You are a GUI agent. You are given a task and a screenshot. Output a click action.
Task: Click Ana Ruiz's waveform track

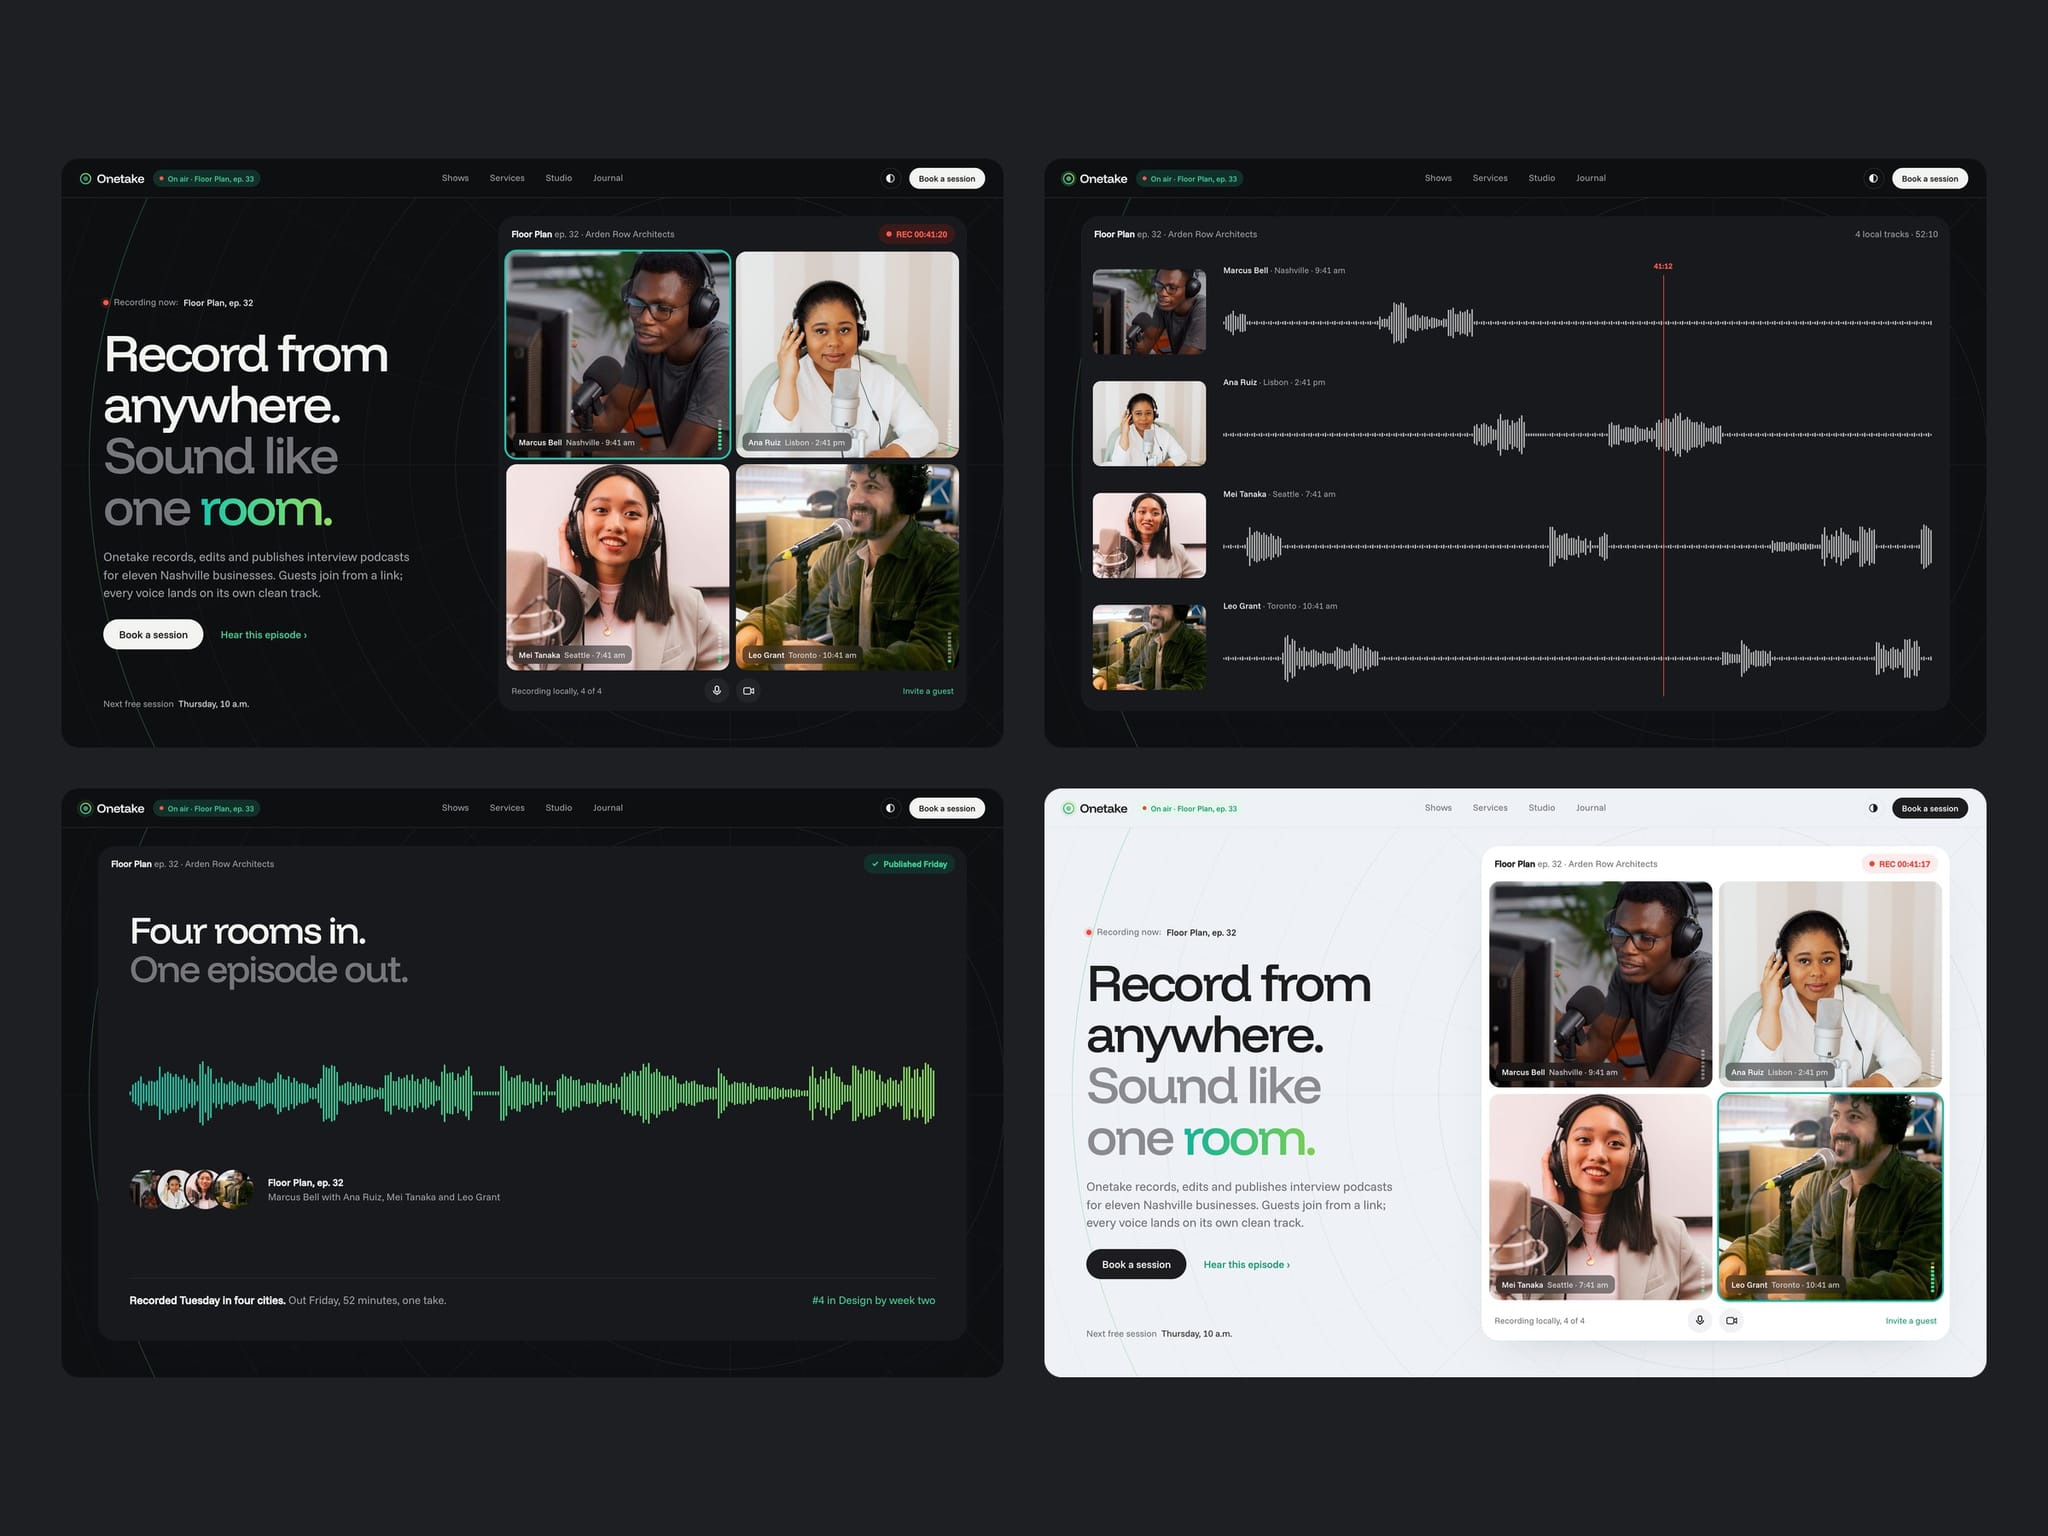(1577, 435)
